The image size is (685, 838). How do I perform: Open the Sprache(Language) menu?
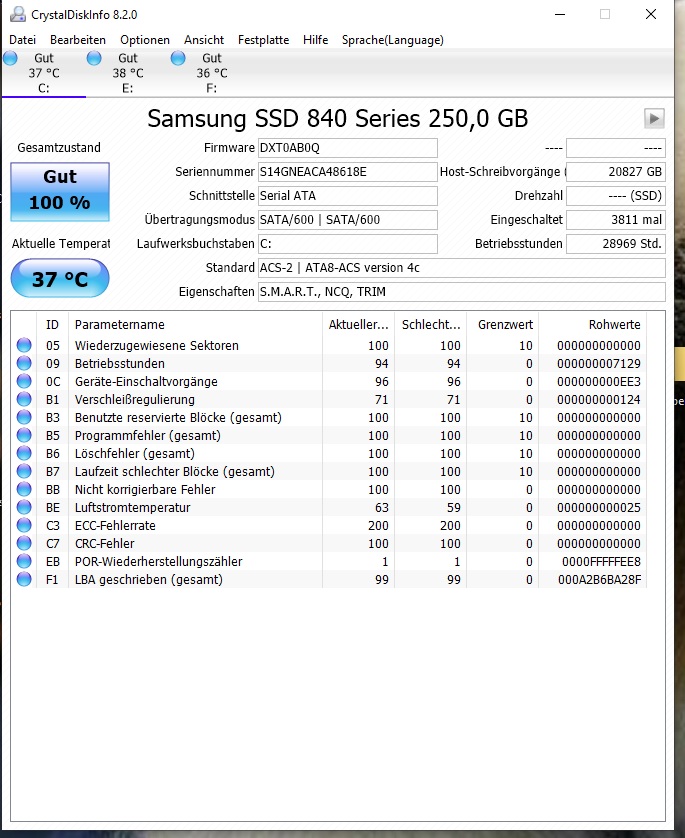393,40
